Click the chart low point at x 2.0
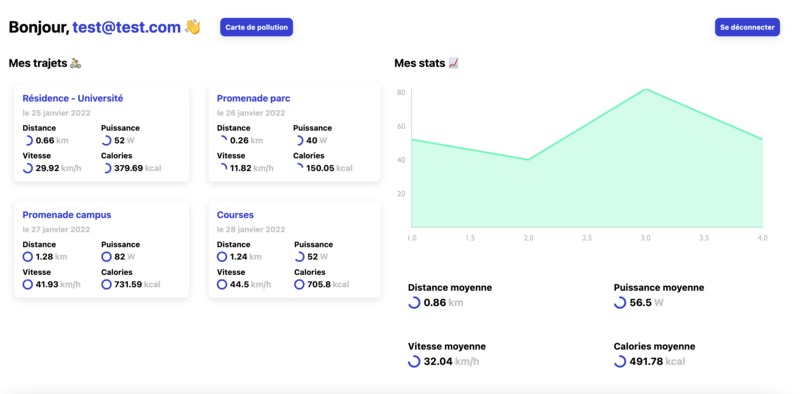The height and width of the screenshot is (394, 806). [528, 159]
